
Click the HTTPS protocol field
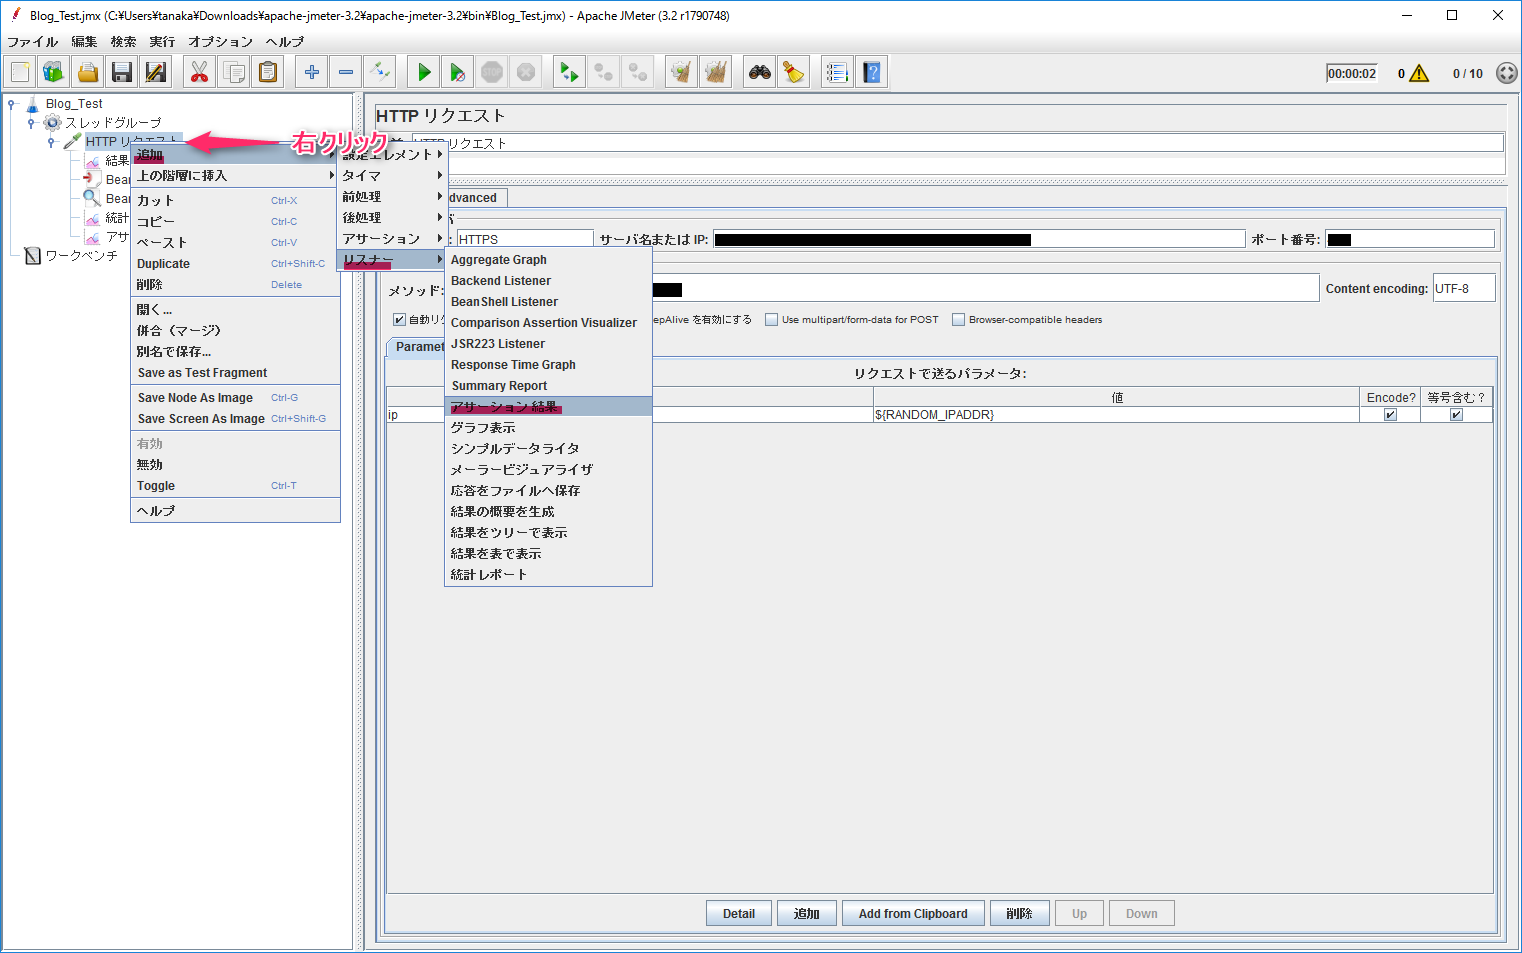[524, 240]
